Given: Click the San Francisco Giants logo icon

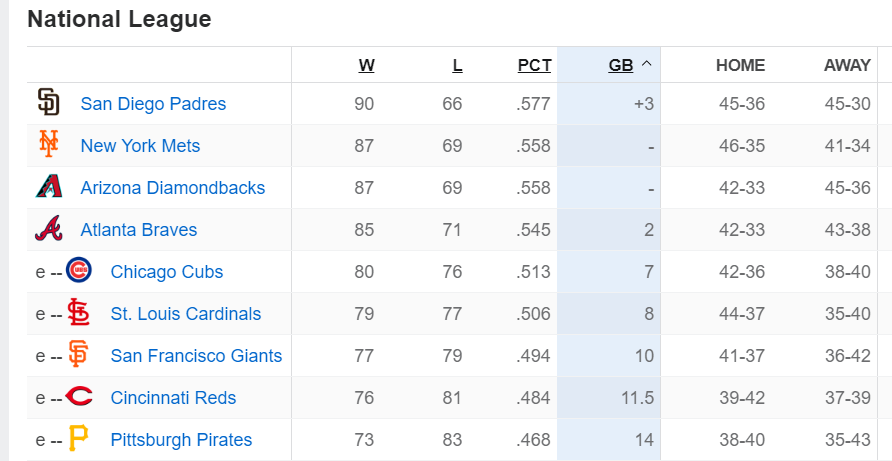Looking at the screenshot, I should tap(78, 355).
